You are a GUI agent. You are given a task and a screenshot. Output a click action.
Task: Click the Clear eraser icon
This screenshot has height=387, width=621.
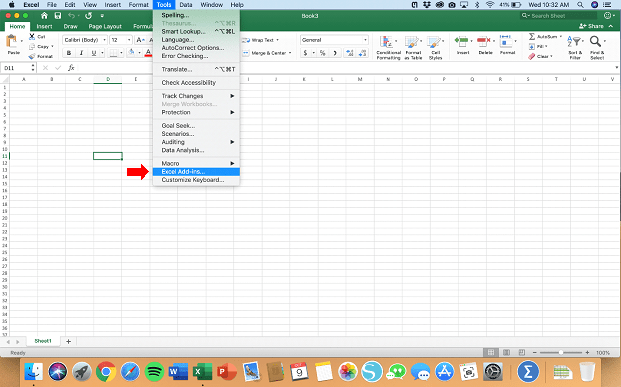(x=532, y=56)
